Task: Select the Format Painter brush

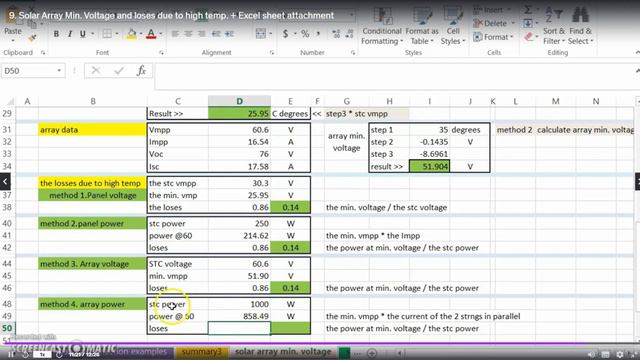Action: click(33, 38)
